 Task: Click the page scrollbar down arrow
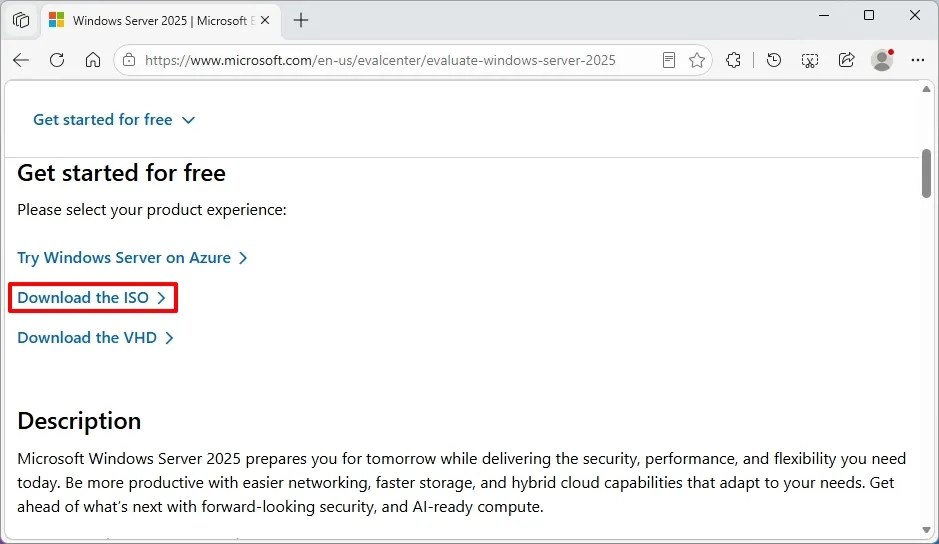tap(926, 530)
